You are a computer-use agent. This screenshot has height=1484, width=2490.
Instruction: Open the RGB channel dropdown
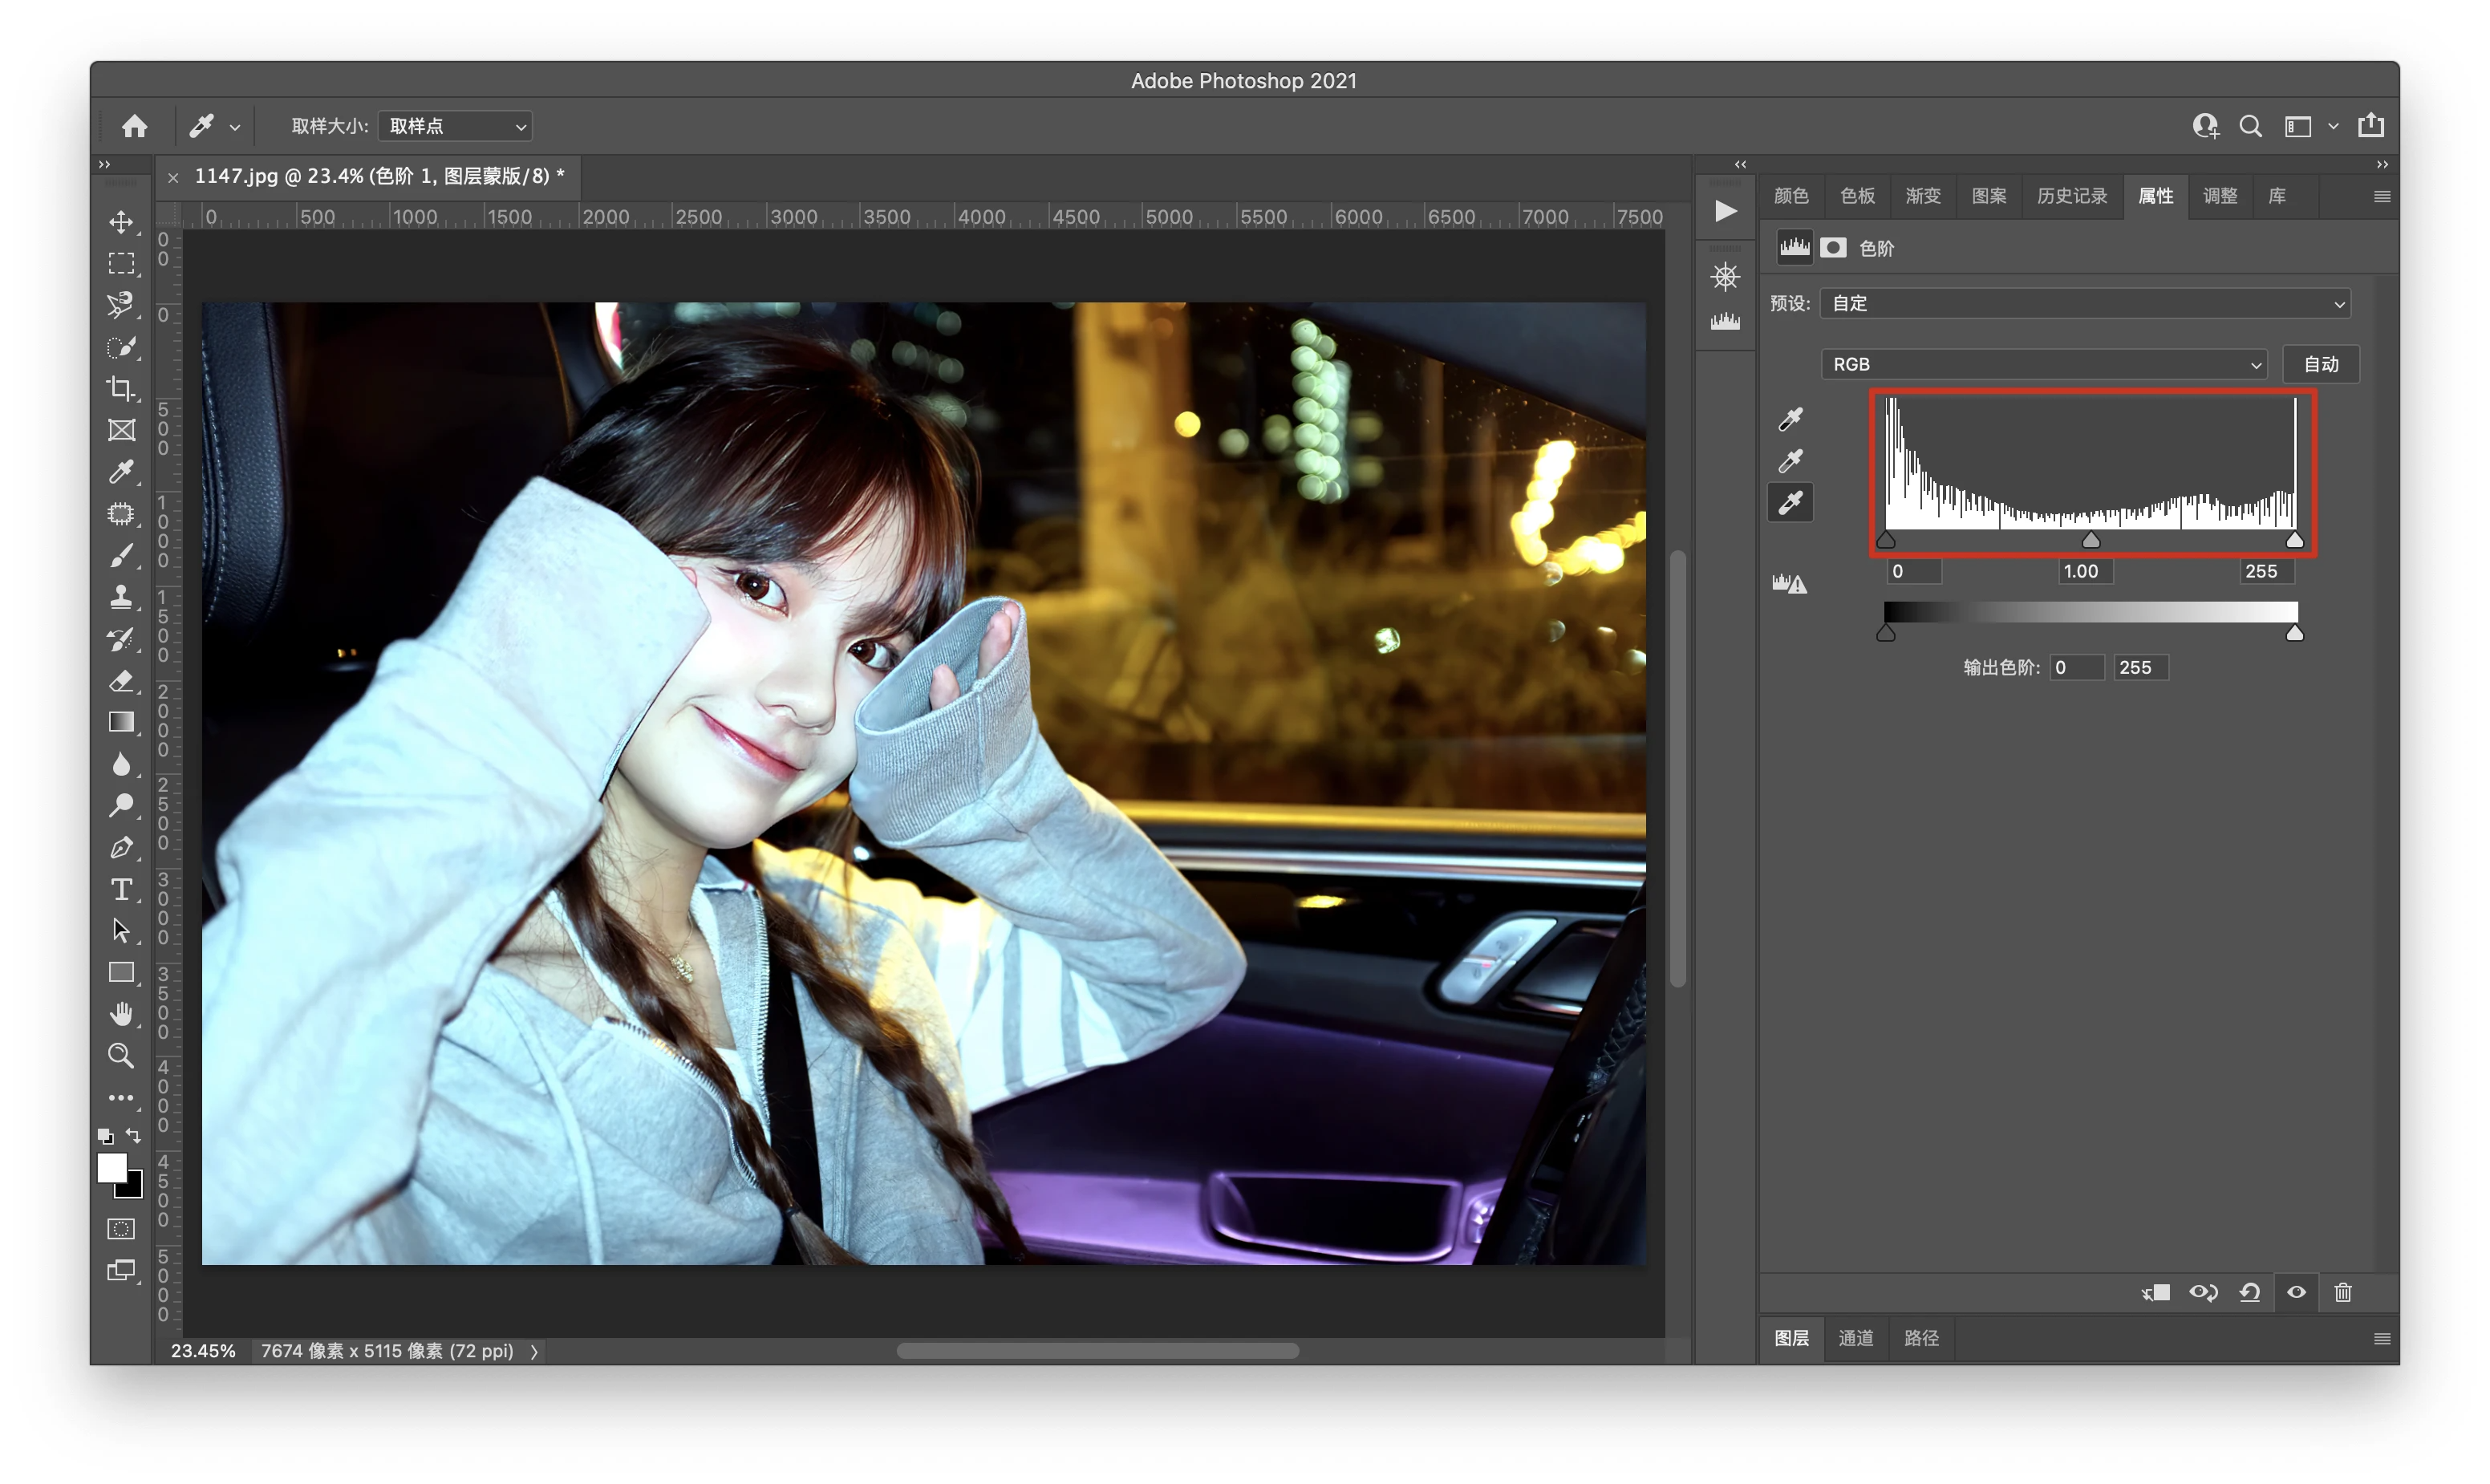[2043, 364]
